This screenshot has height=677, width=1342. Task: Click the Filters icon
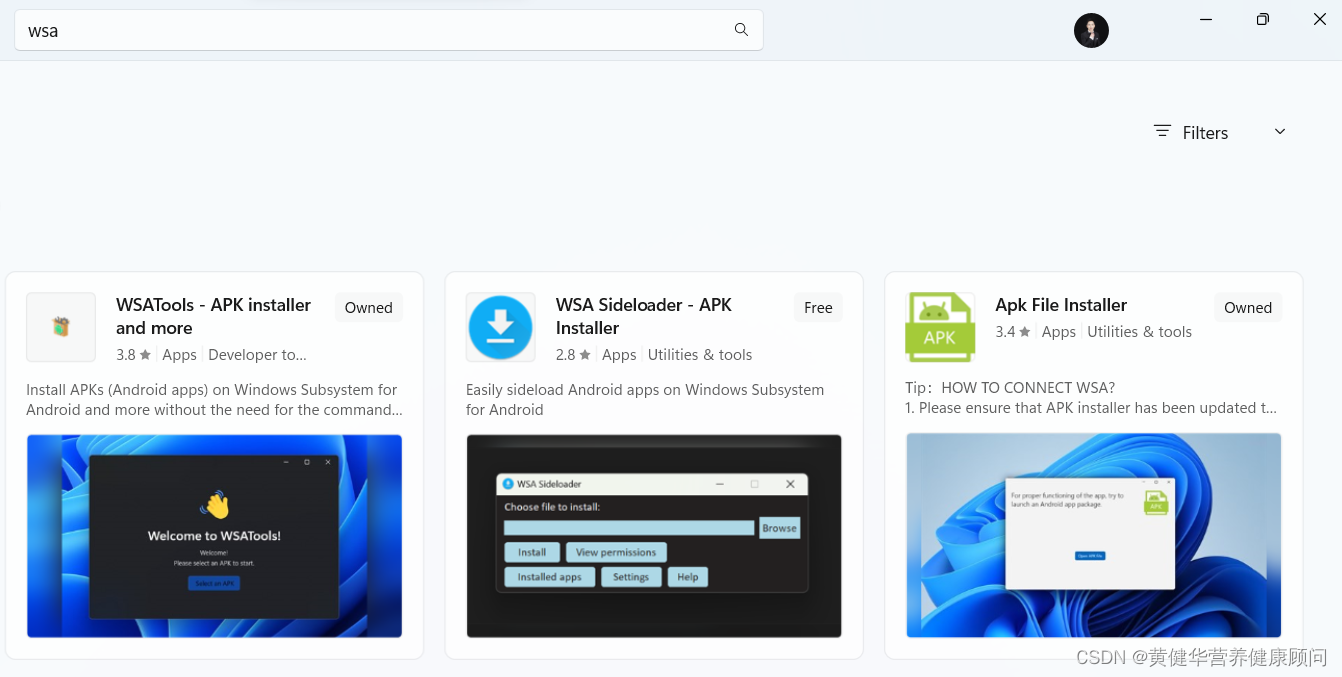tap(1162, 131)
